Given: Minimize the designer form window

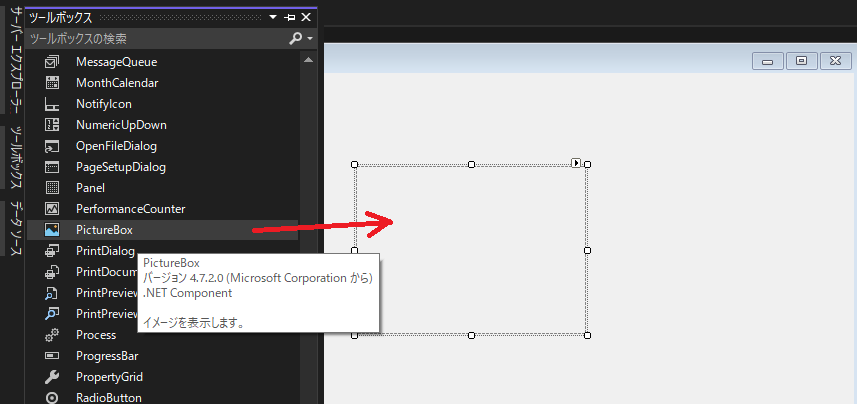Looking at the screenshot, I should [767, 61].
